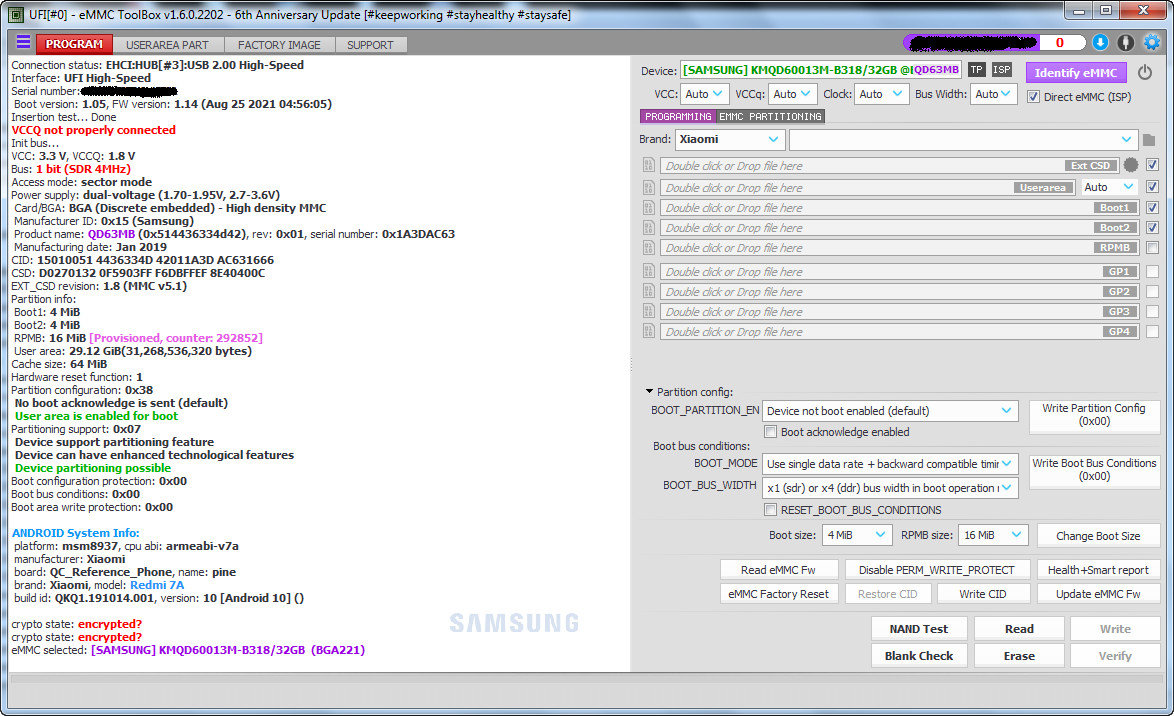Click the TP badge icon
The height and width of the screenshot is (716, 1174).
[x=976, y=70]
